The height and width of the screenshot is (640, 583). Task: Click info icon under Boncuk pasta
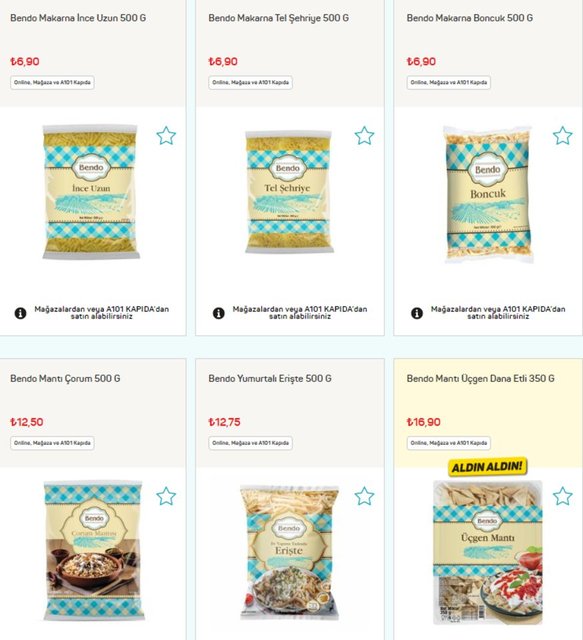417,313
